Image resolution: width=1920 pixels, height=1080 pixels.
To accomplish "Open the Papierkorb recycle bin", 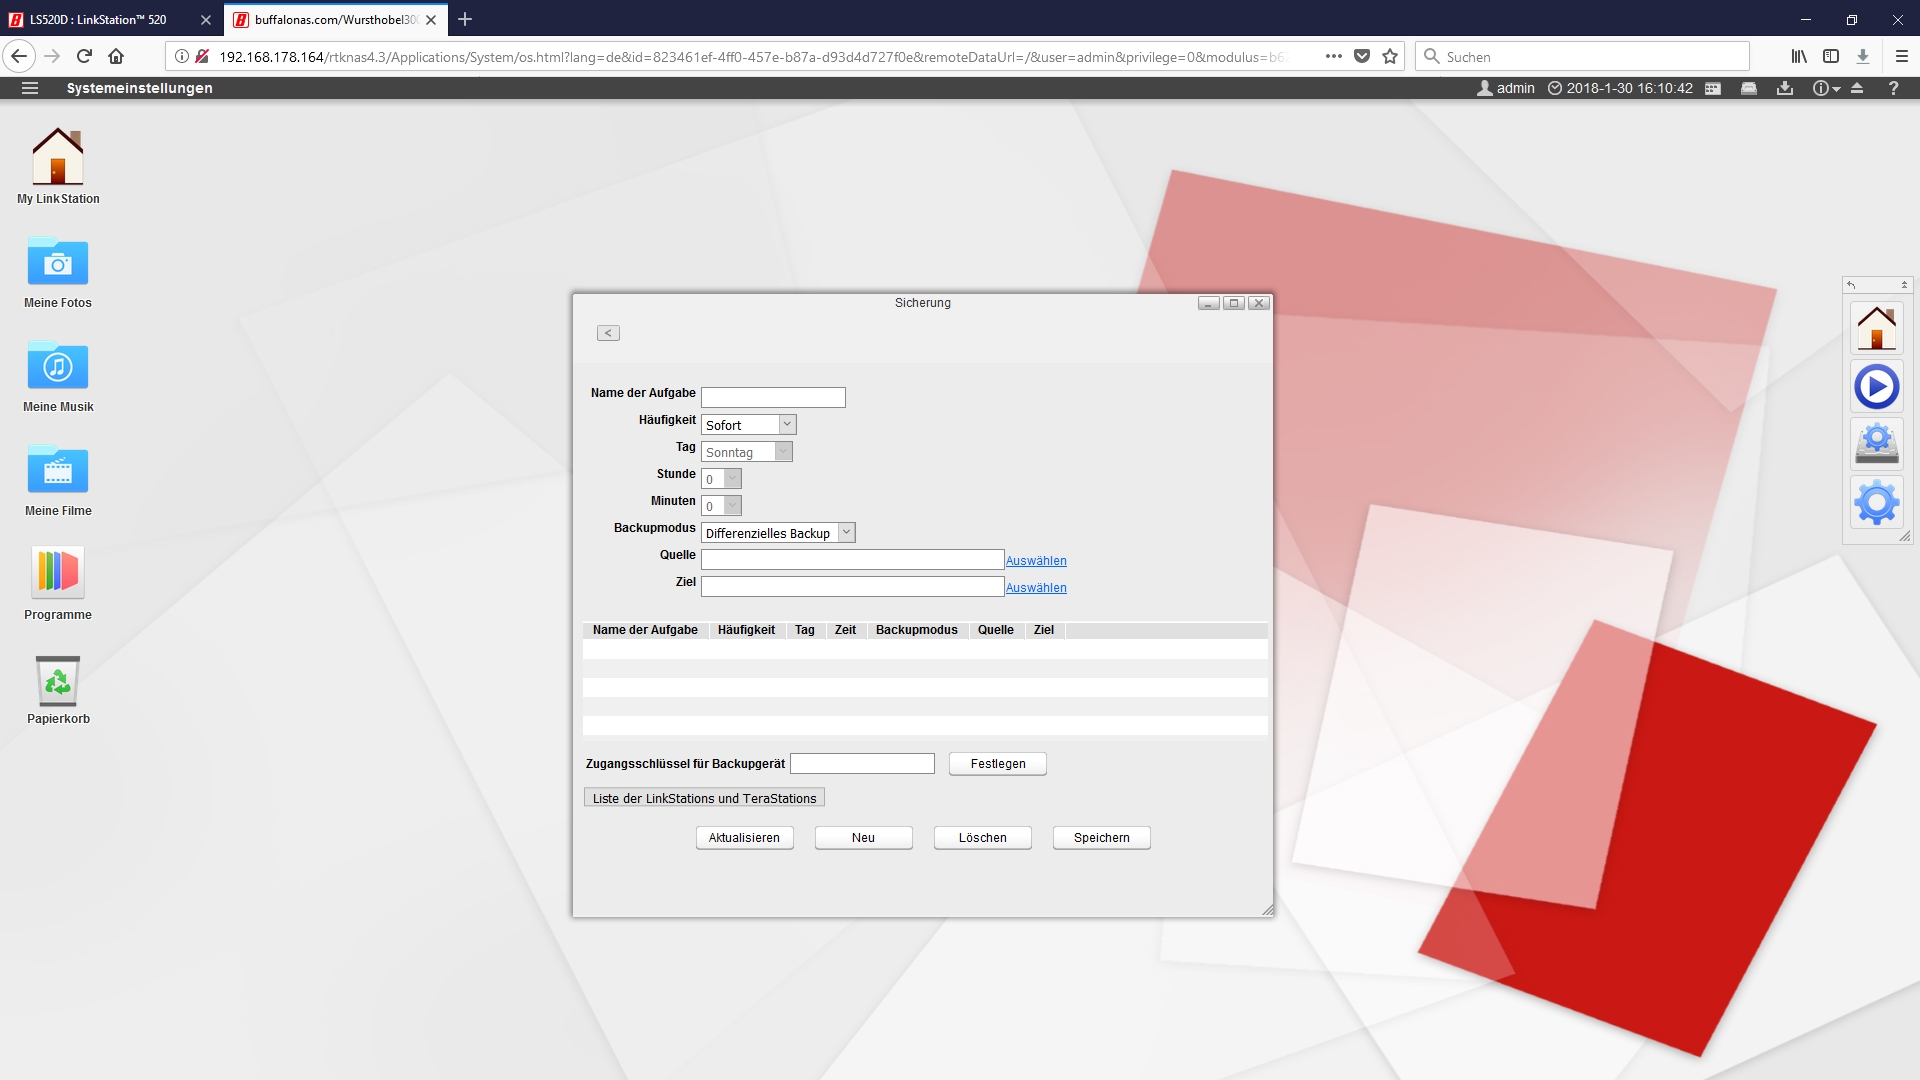I will click(x=58, y=682).
